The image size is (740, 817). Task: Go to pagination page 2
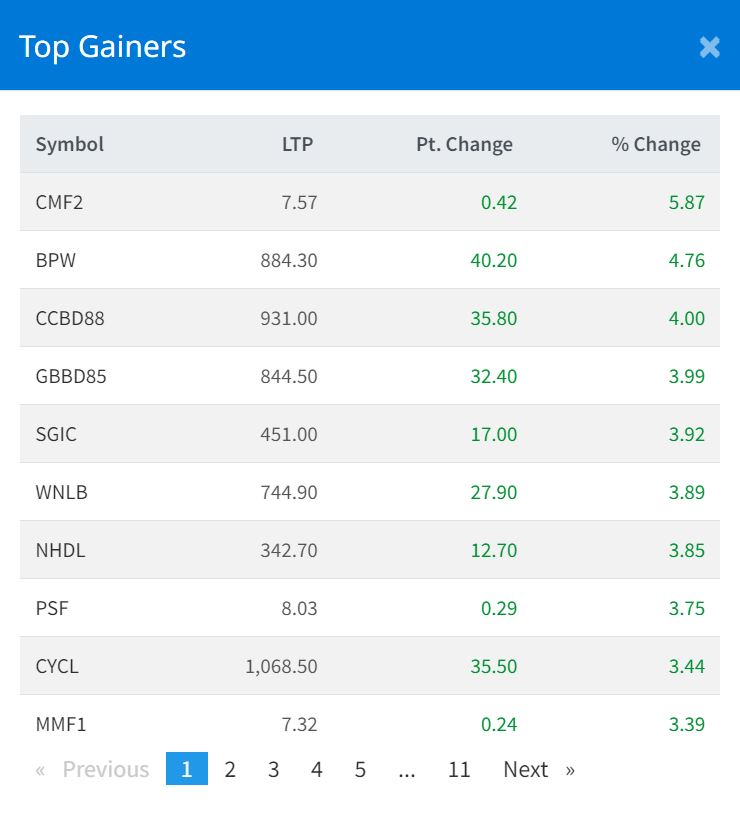click(230, 769)
